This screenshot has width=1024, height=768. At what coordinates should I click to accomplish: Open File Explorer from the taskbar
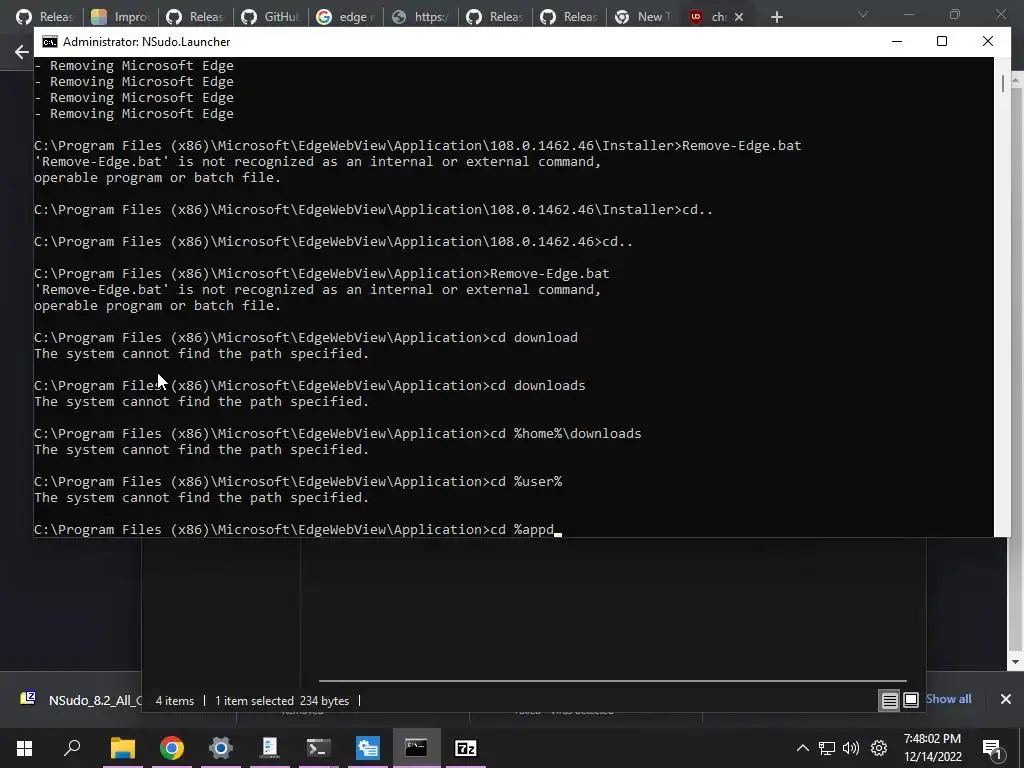click(122, 748)
